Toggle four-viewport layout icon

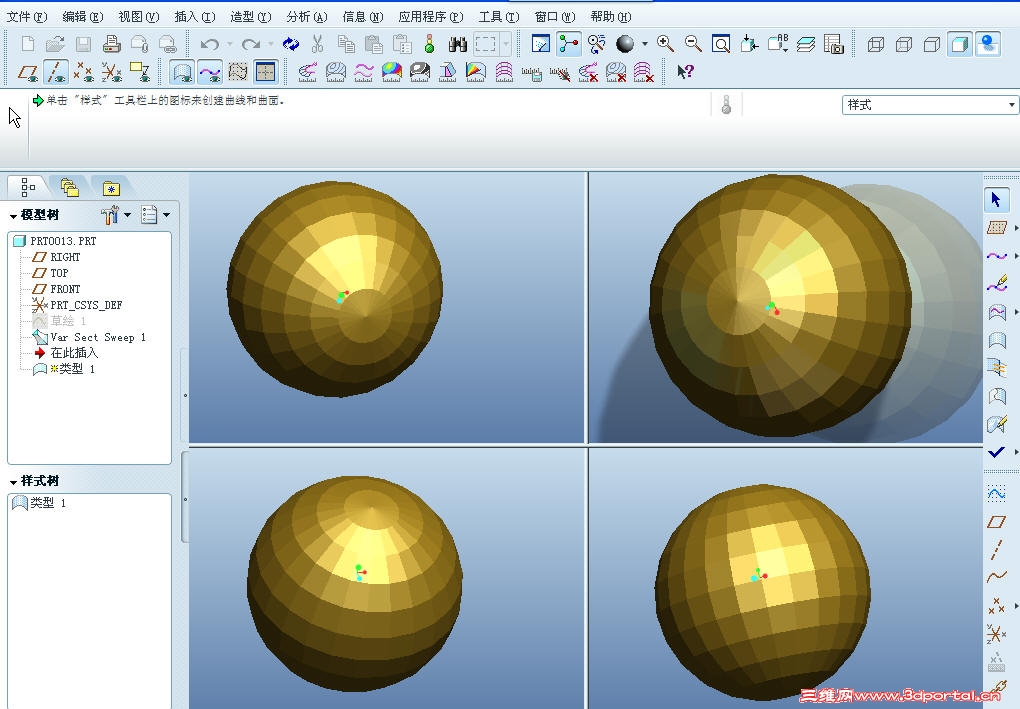pos(265,72)
